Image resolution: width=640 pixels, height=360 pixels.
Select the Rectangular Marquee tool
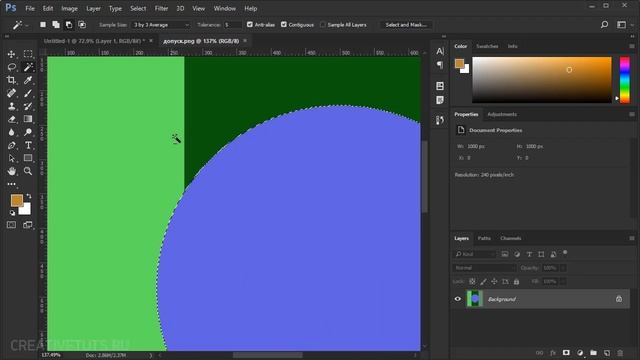28,54
